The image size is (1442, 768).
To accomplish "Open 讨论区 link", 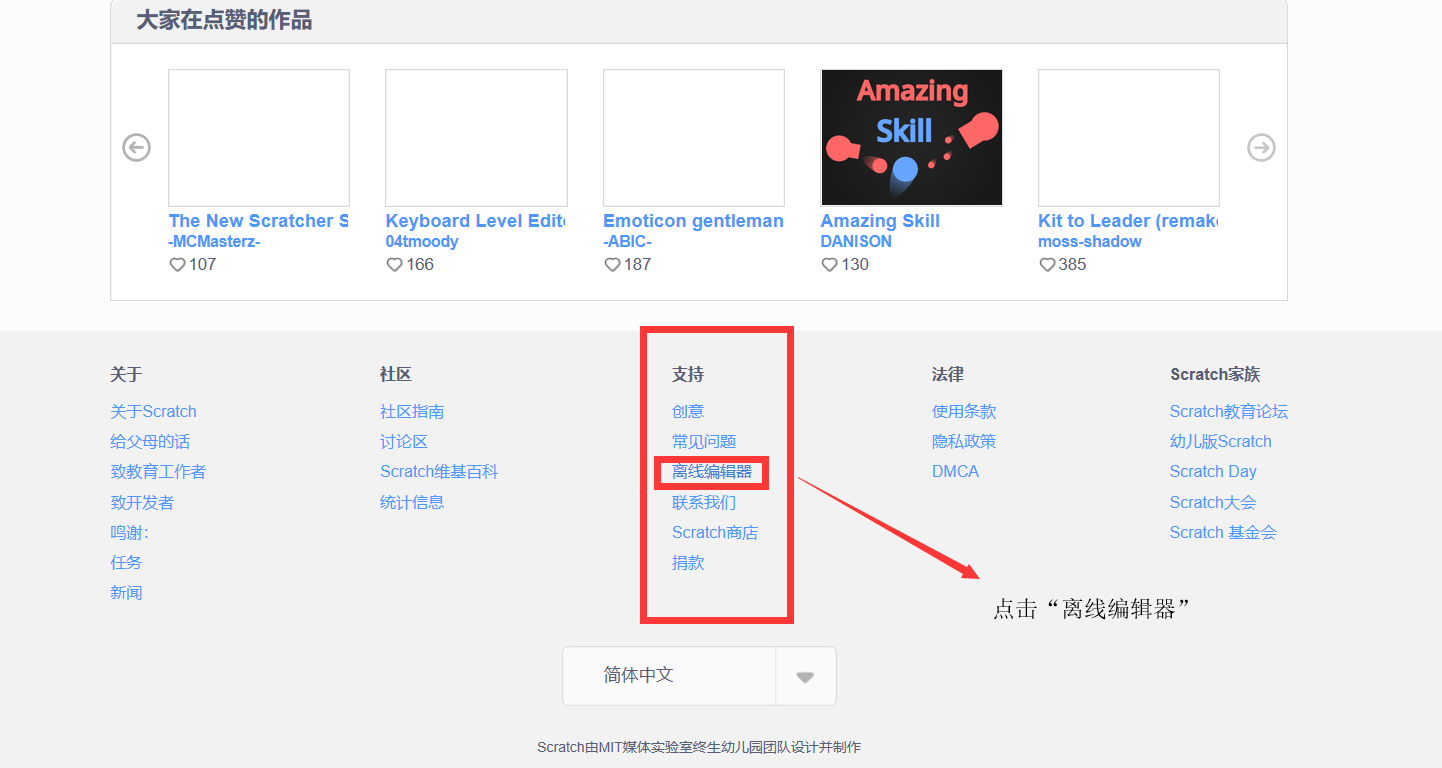I will click(x=404, y=442).
